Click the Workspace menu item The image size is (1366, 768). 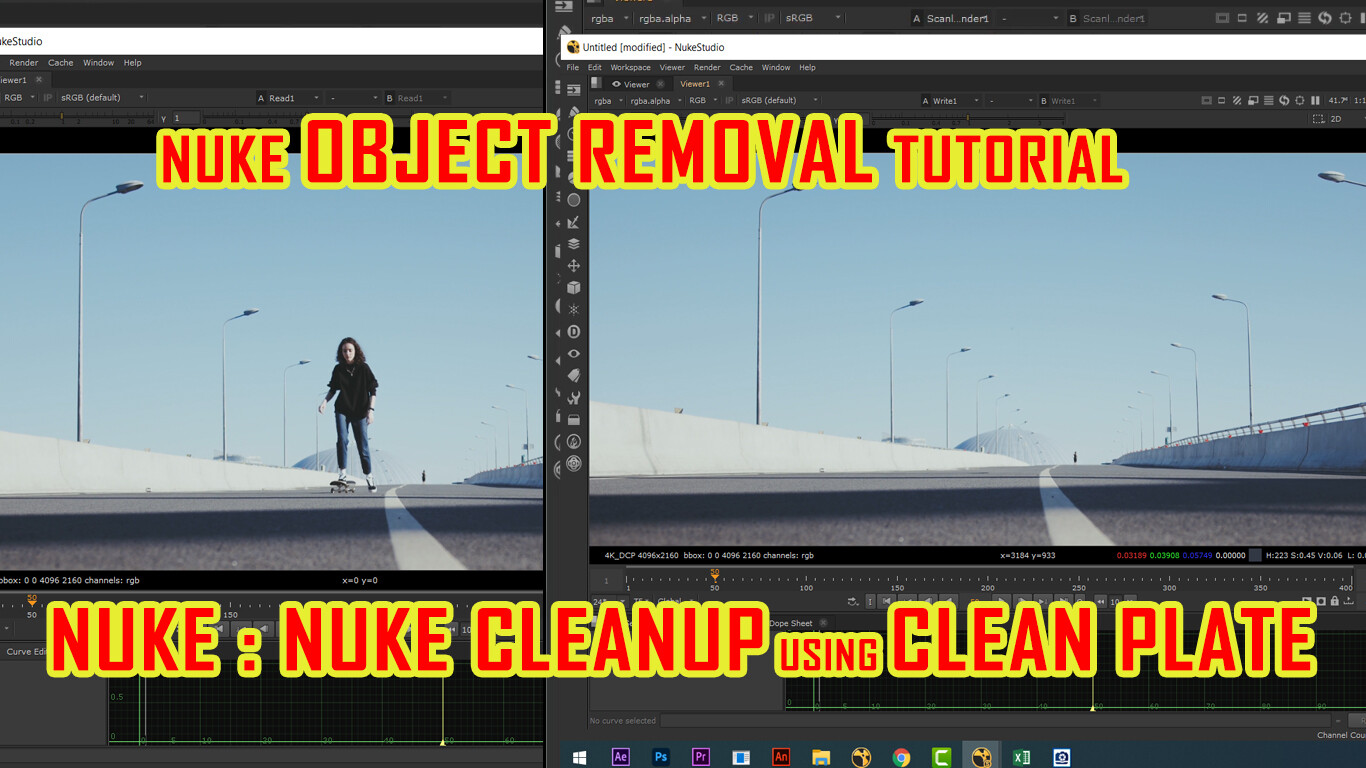[630, 67]
